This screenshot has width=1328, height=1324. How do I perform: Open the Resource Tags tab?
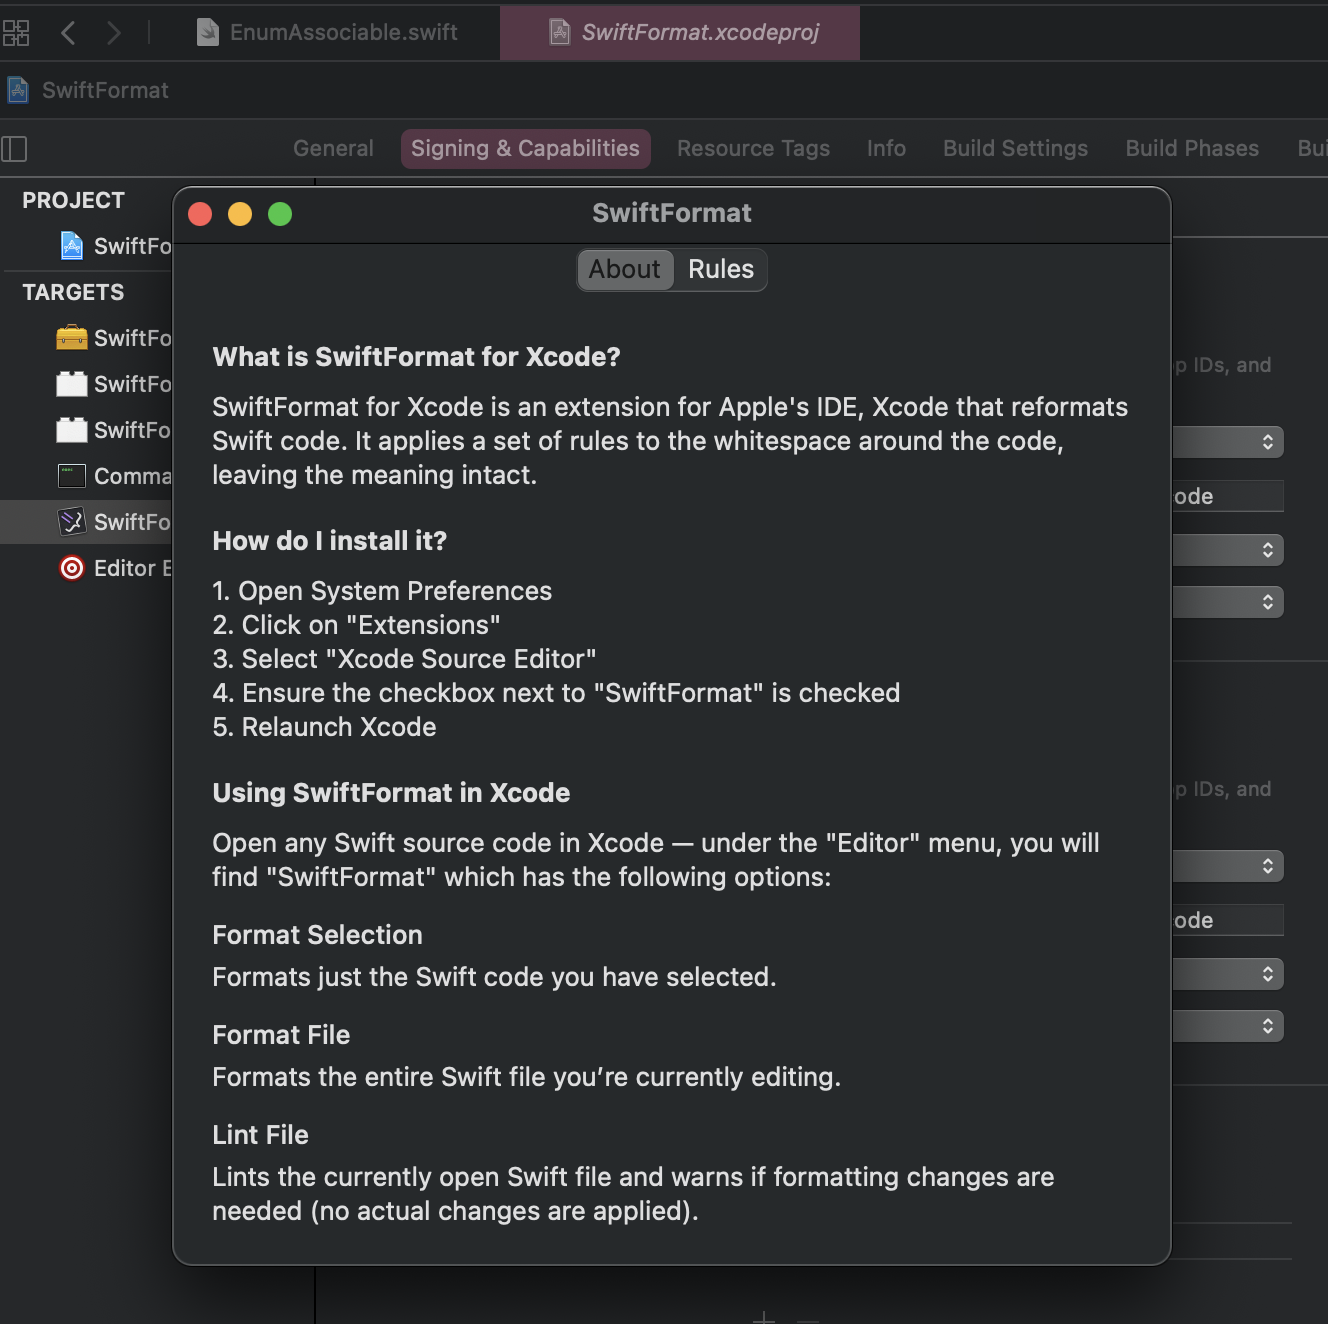(753, 148)
